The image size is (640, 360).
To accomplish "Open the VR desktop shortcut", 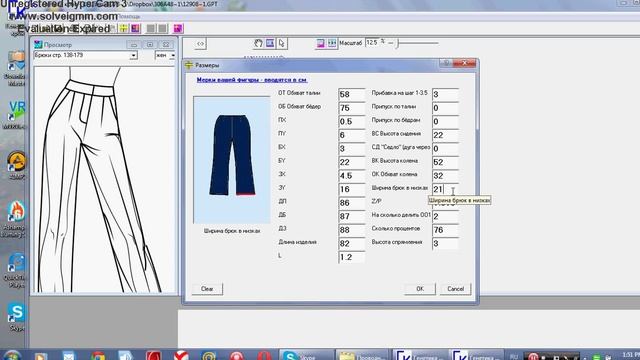I will coord(16,114).
